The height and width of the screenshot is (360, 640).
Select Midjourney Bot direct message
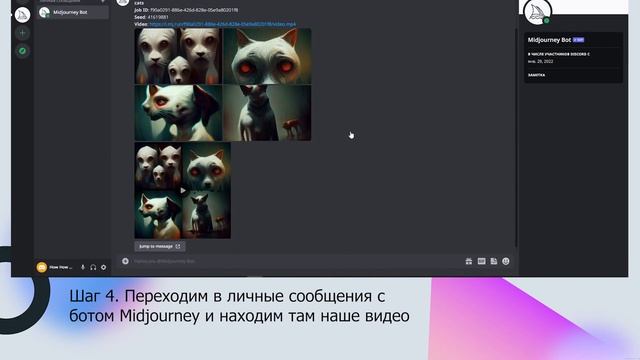tap(73, 12)
